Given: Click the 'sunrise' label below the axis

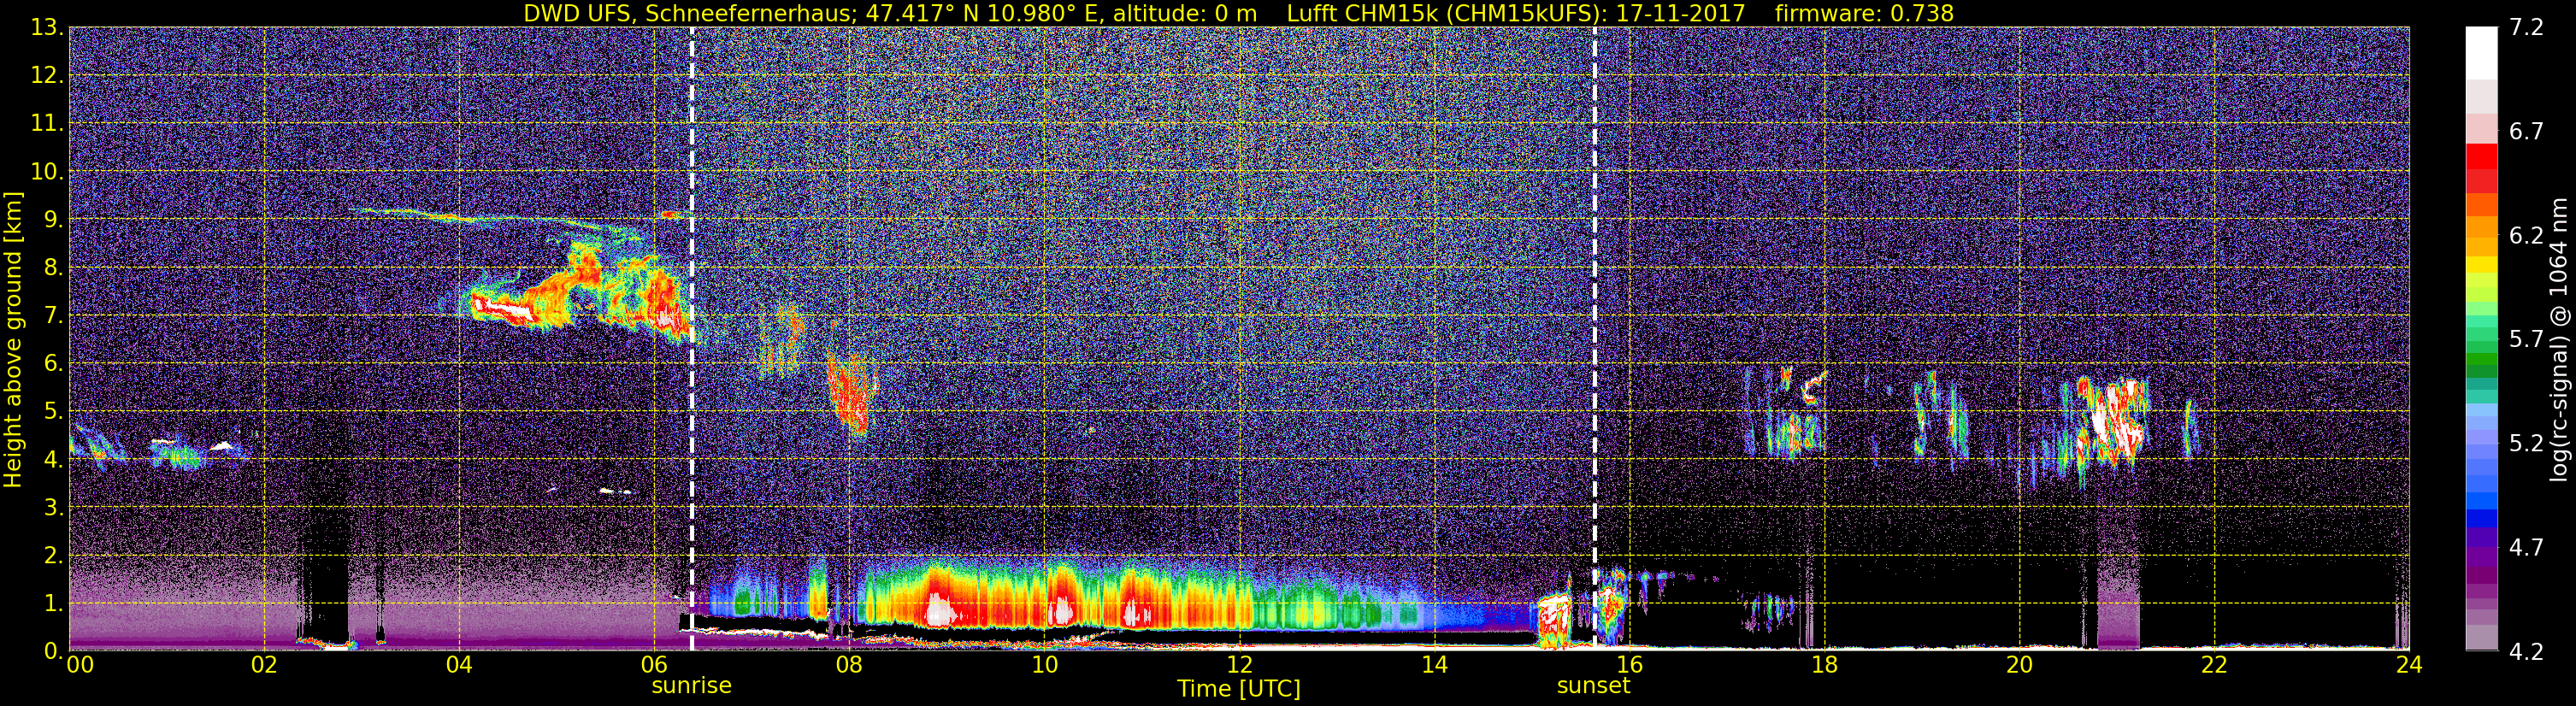Looking at the screenshot, I should (691, 686).
